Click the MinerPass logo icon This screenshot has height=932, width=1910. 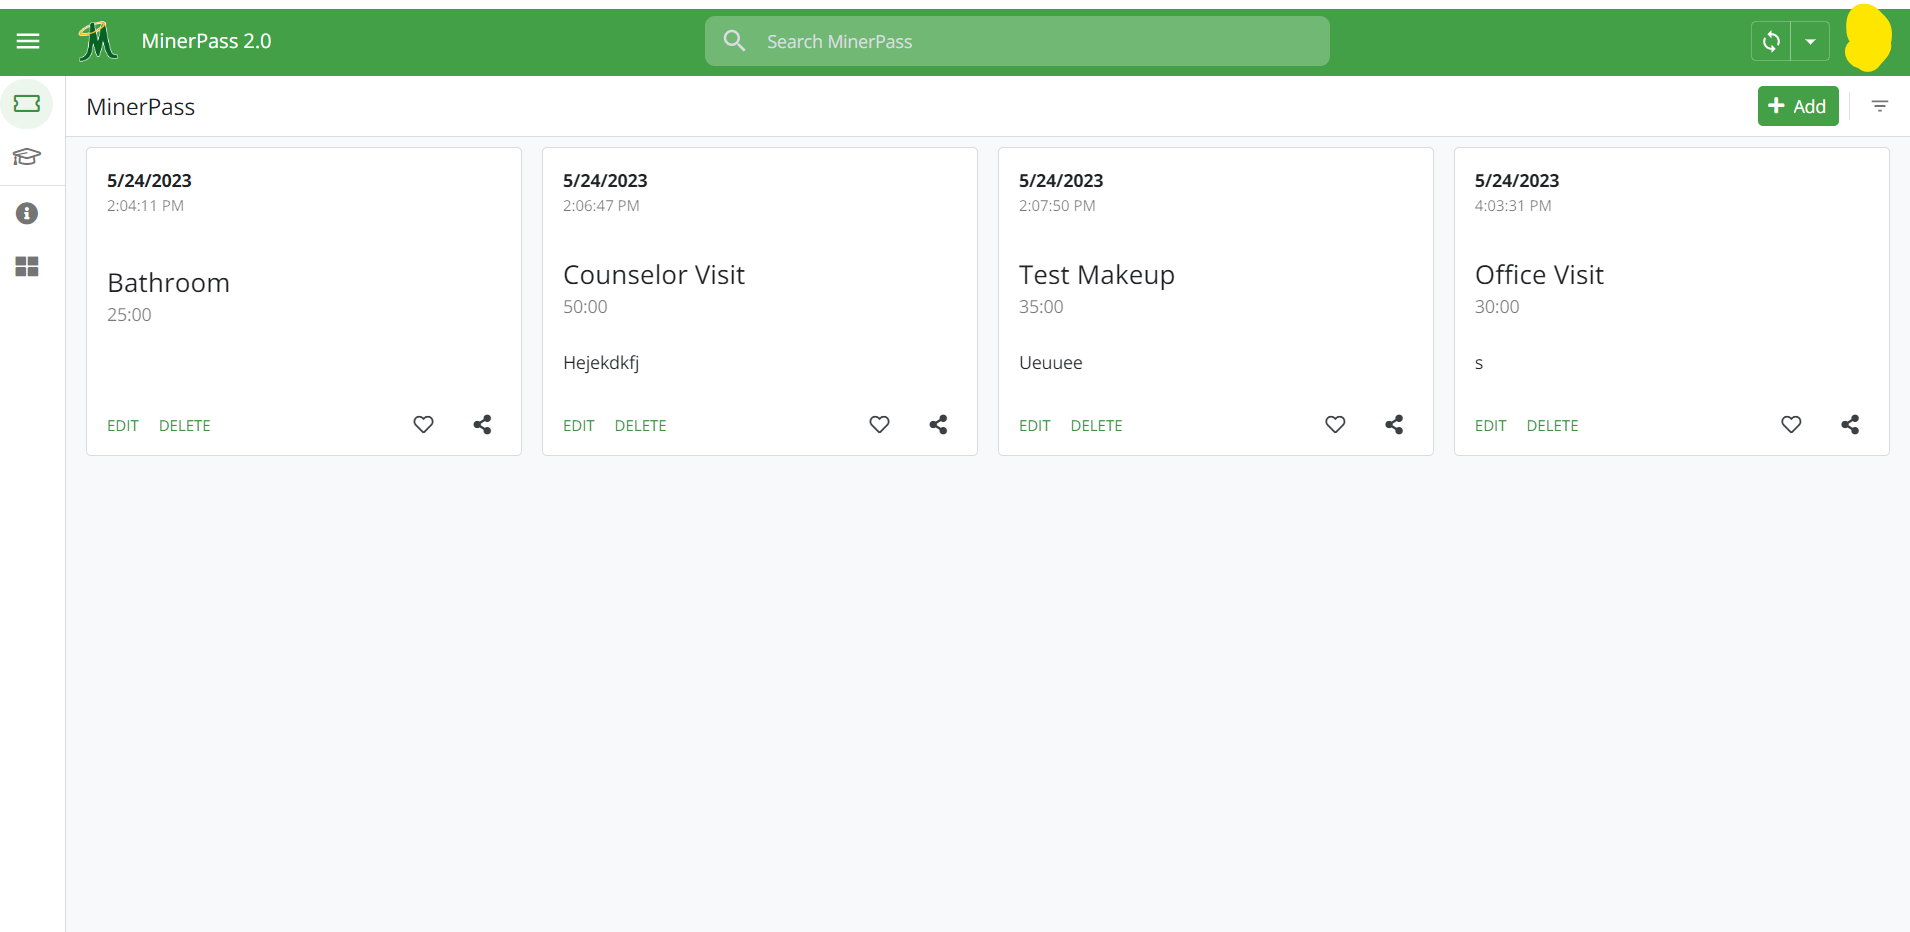98,41
